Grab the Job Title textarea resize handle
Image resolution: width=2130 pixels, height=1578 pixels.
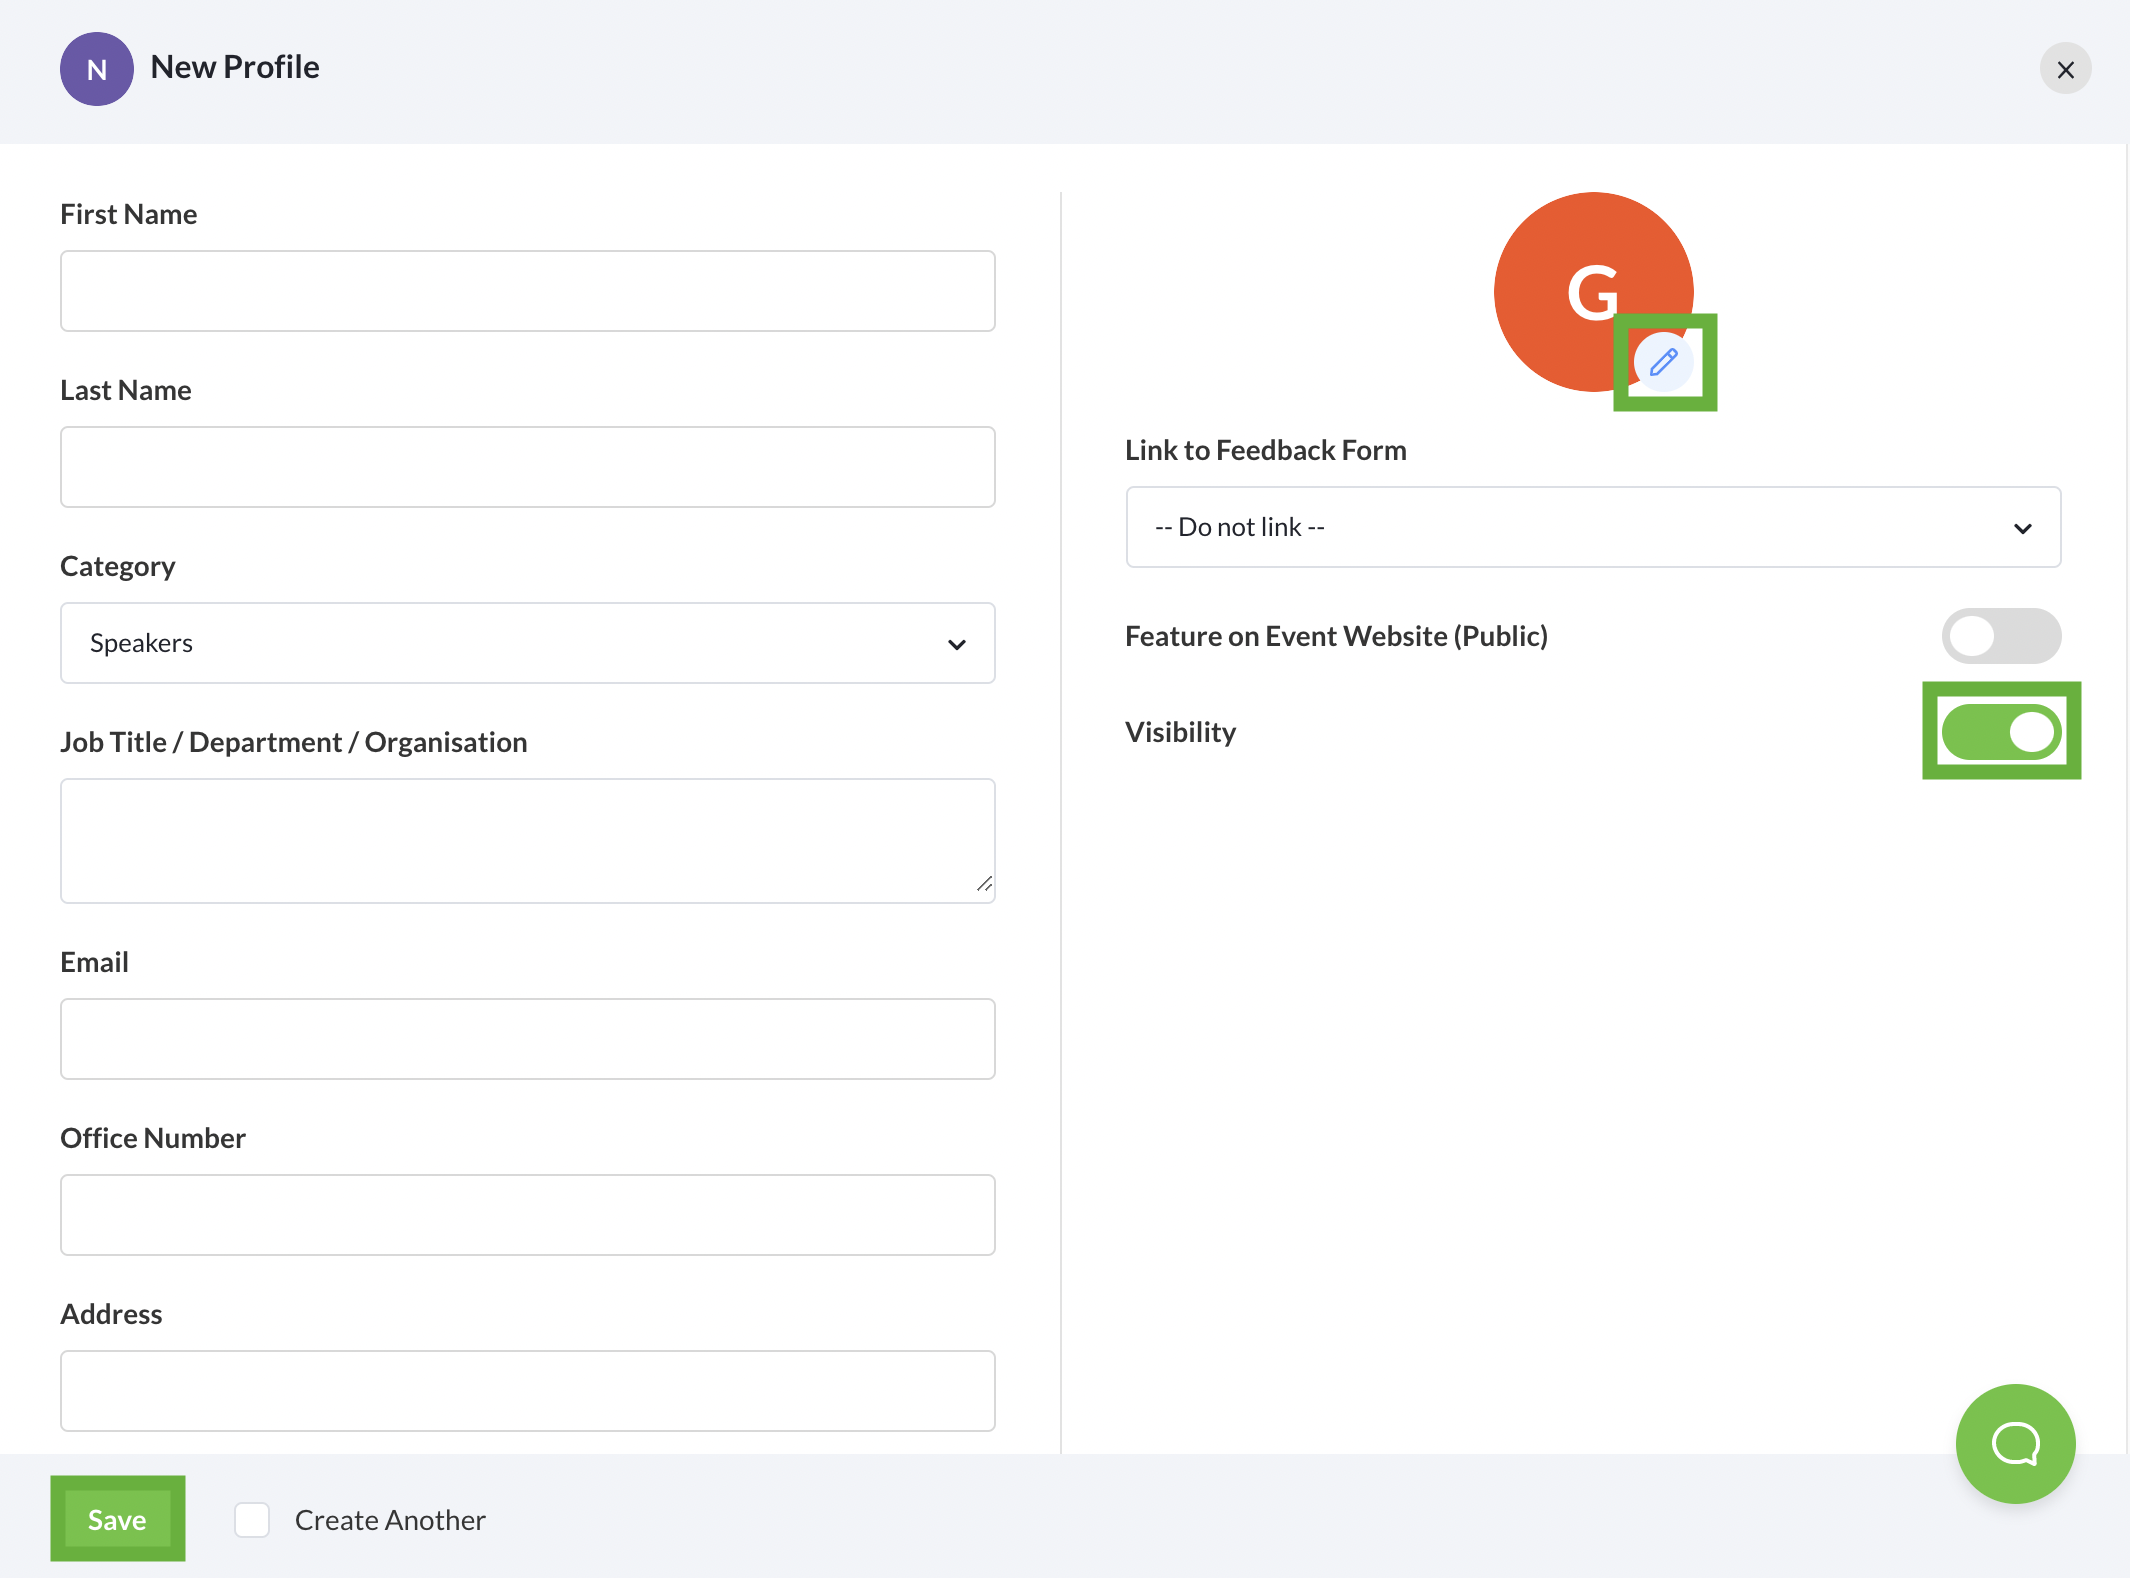pos(984,884)
